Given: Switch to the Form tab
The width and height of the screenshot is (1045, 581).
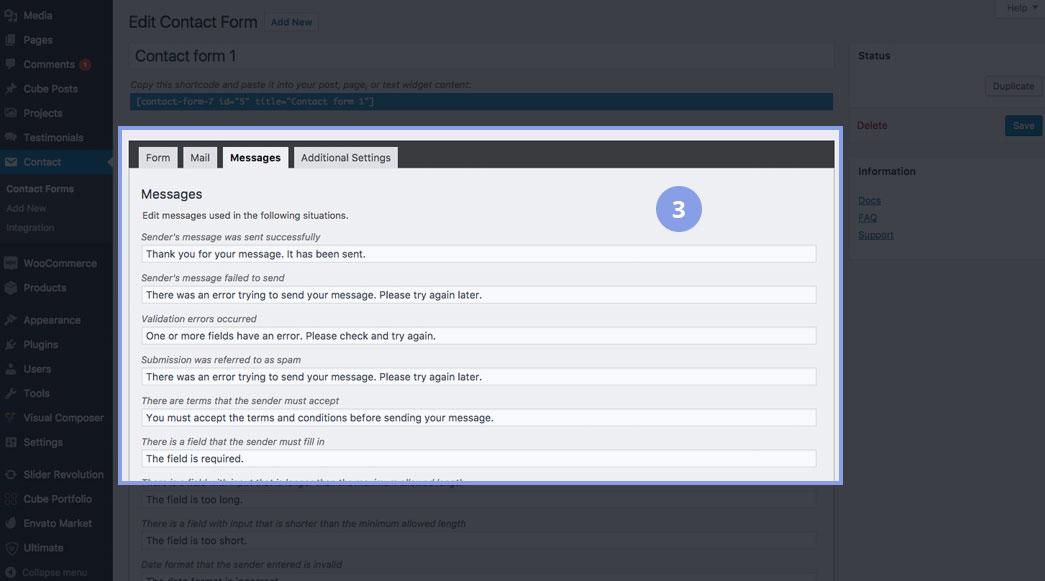Looking at the screenshot, I should [x=158, y=158].
